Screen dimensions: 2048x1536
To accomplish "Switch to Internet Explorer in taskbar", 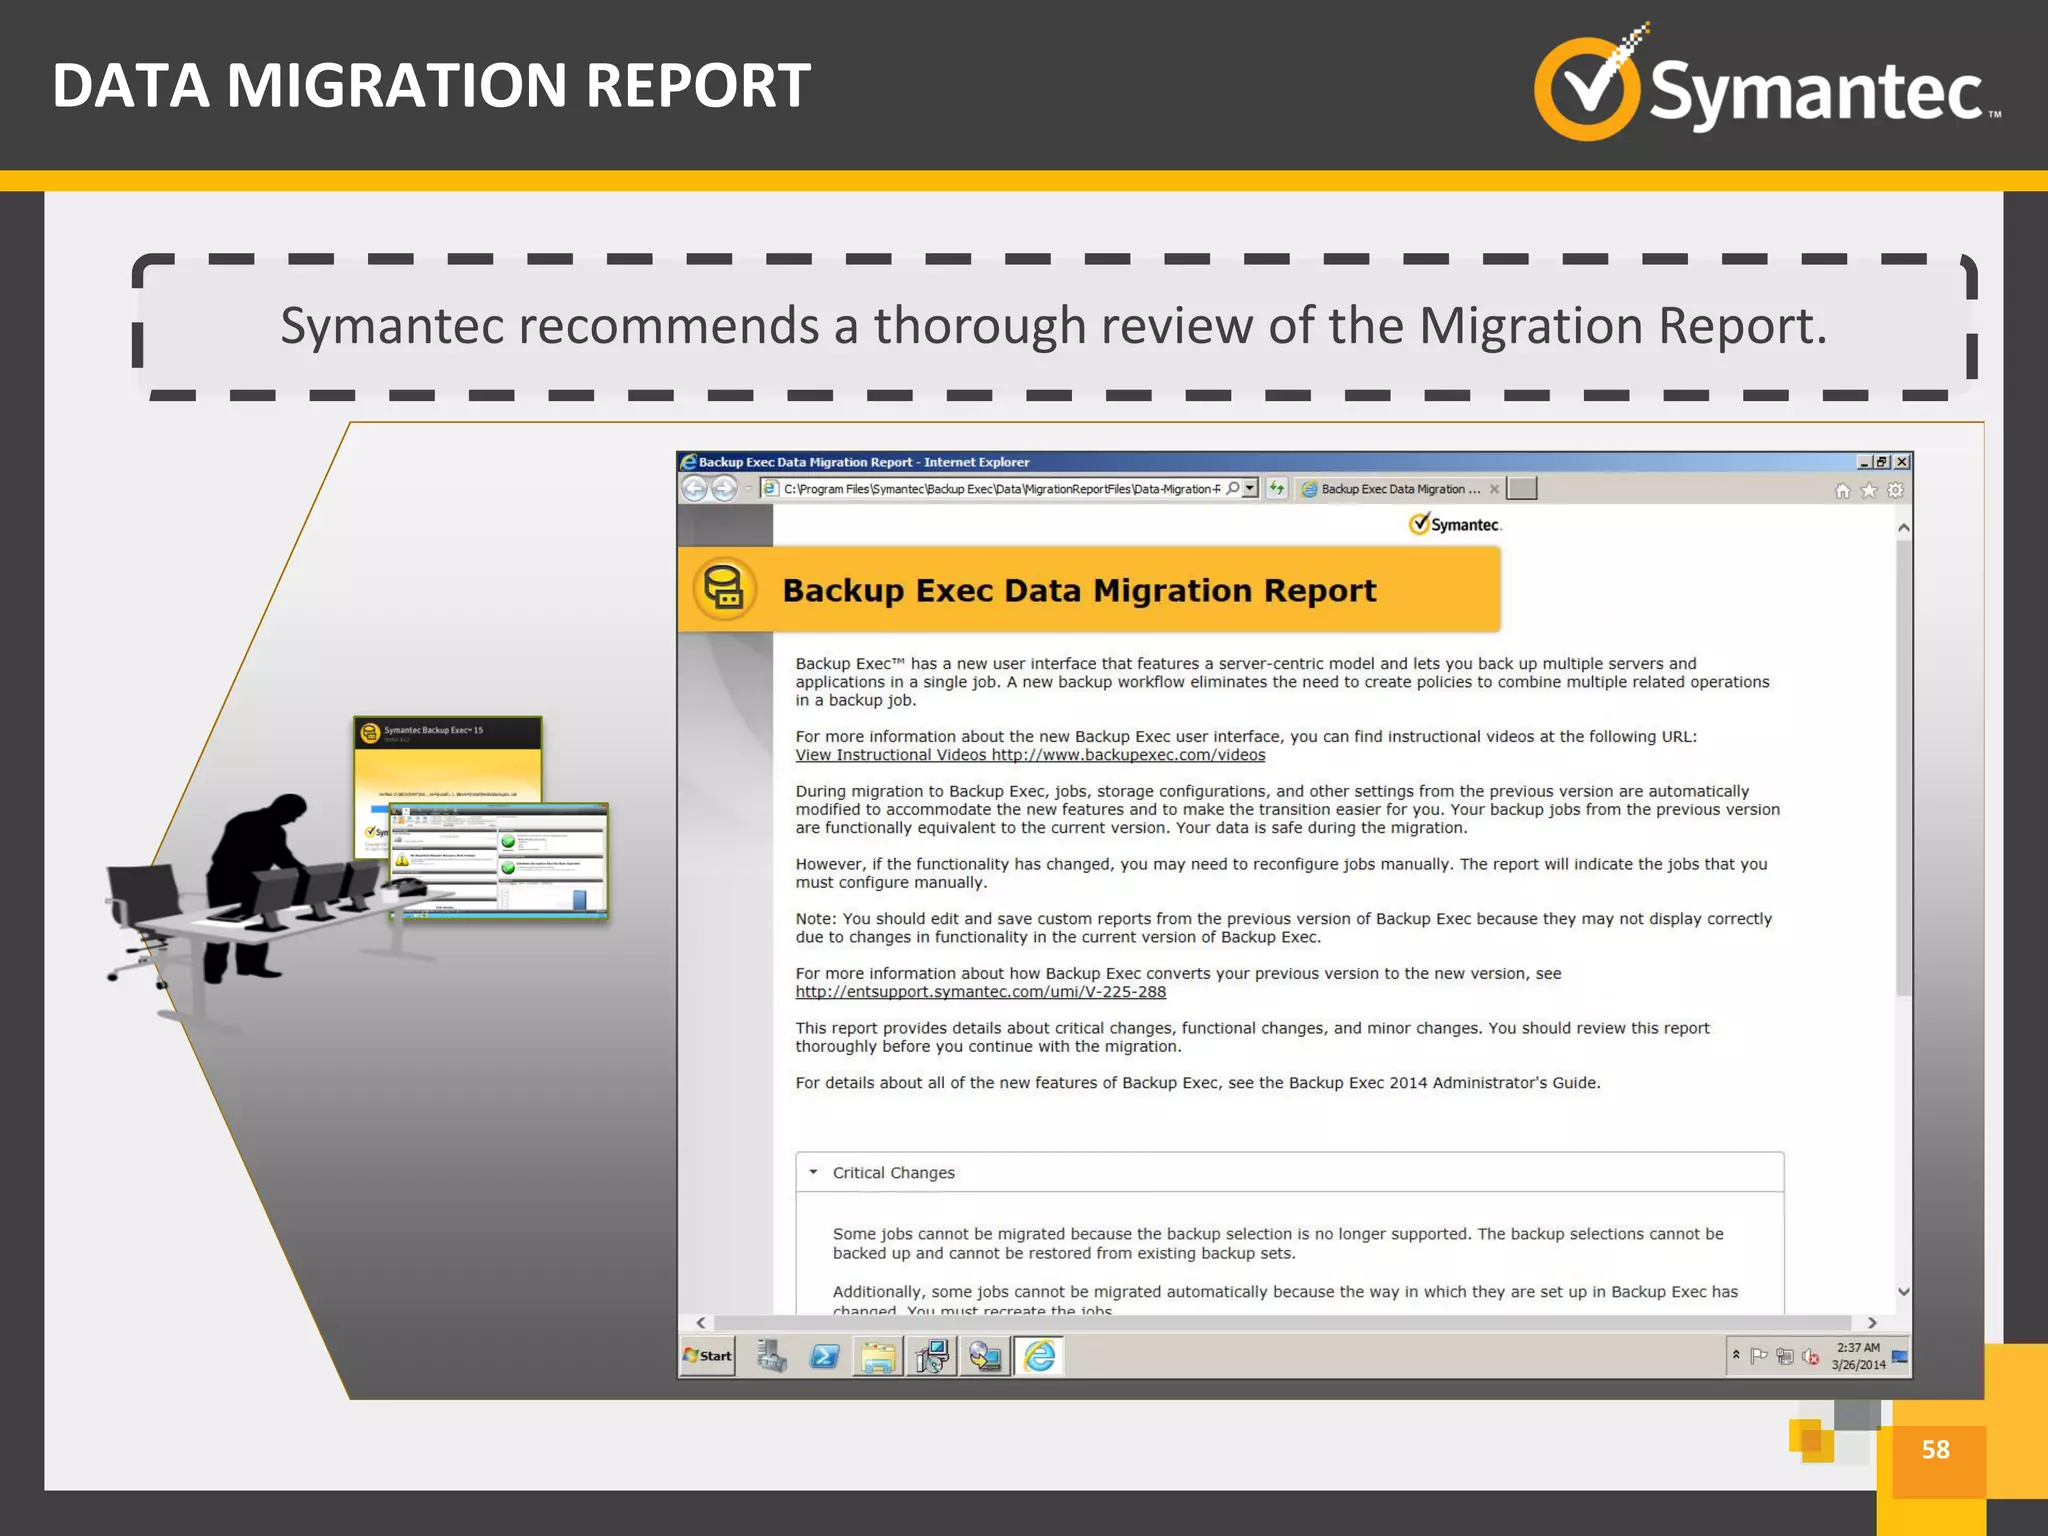I will pos(1039,1357).
